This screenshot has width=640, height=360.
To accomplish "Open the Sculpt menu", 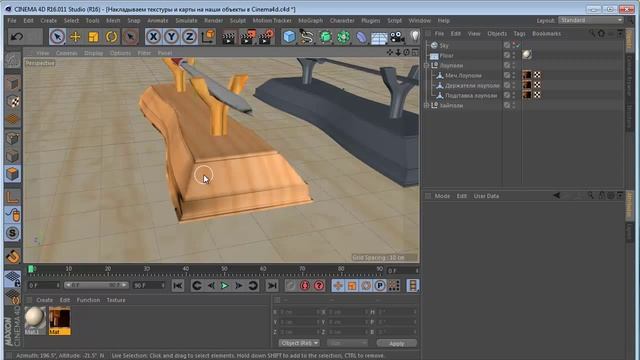I will coord(238,20).
